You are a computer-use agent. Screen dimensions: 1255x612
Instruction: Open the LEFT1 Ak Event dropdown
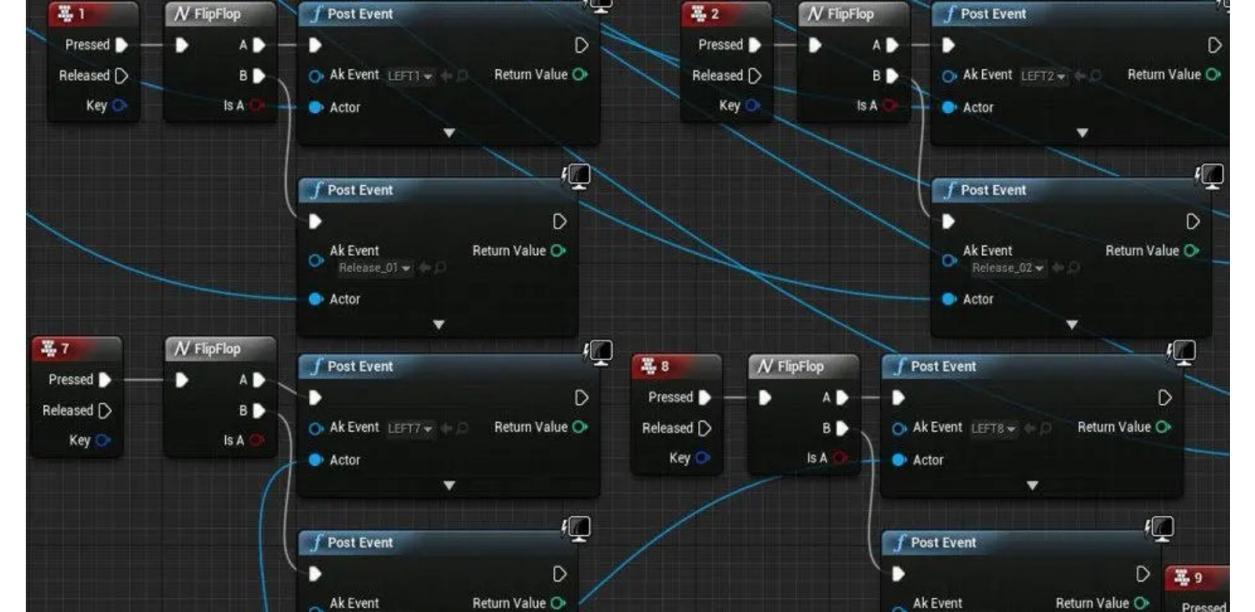[x=410, y=76]
